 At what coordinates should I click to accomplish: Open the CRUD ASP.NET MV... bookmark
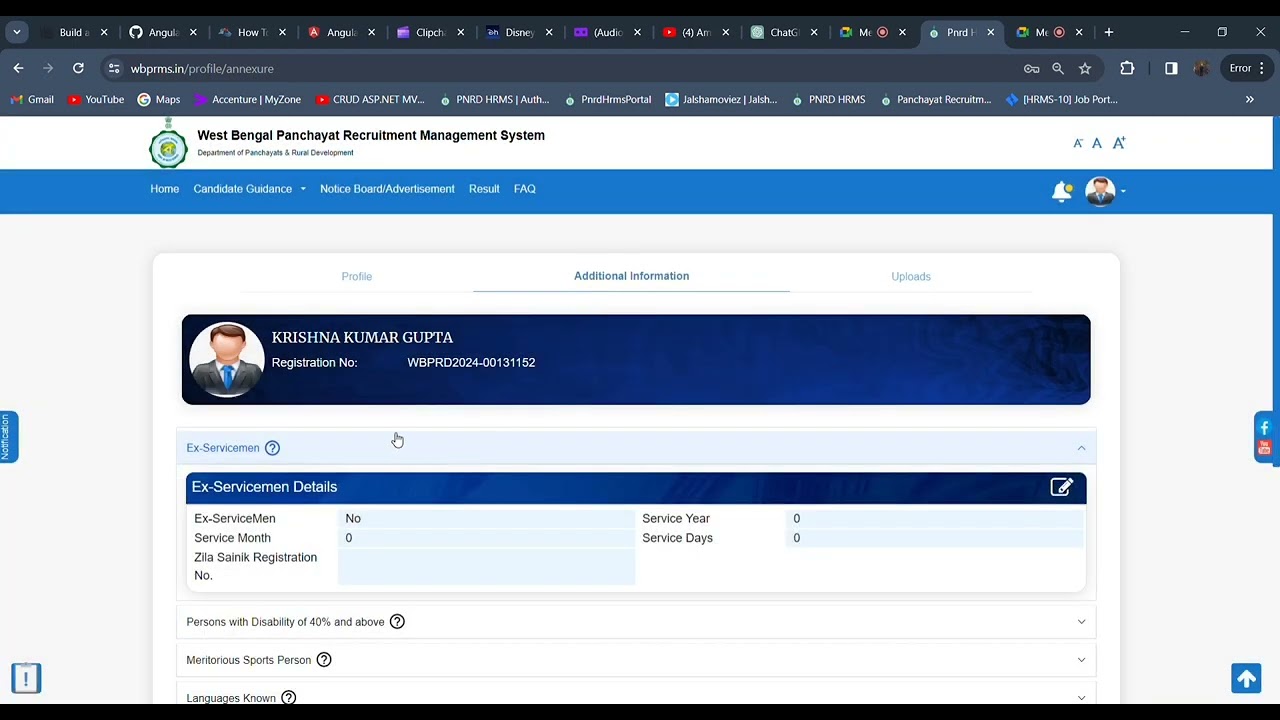(370, 99)
